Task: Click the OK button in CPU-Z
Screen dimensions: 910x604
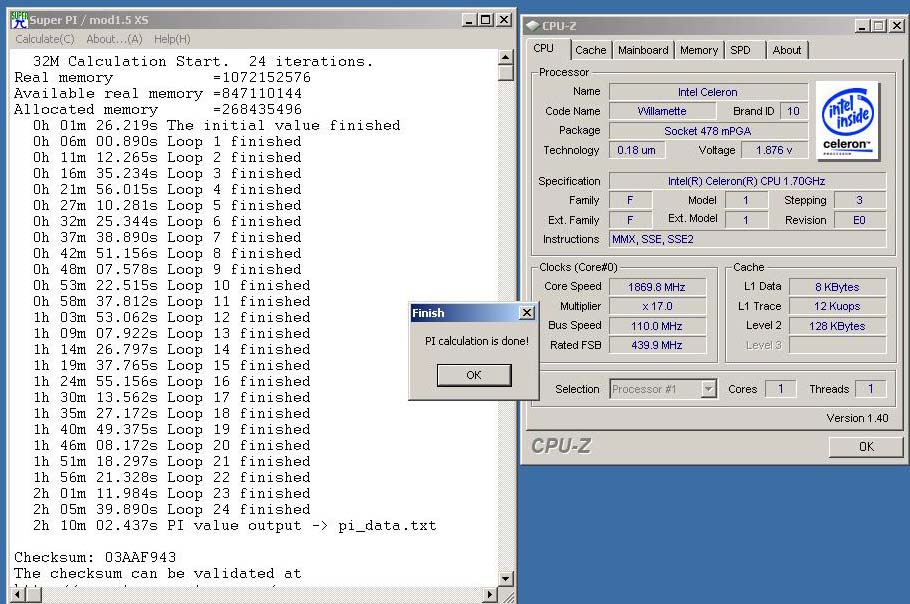Action: (866, 447)
